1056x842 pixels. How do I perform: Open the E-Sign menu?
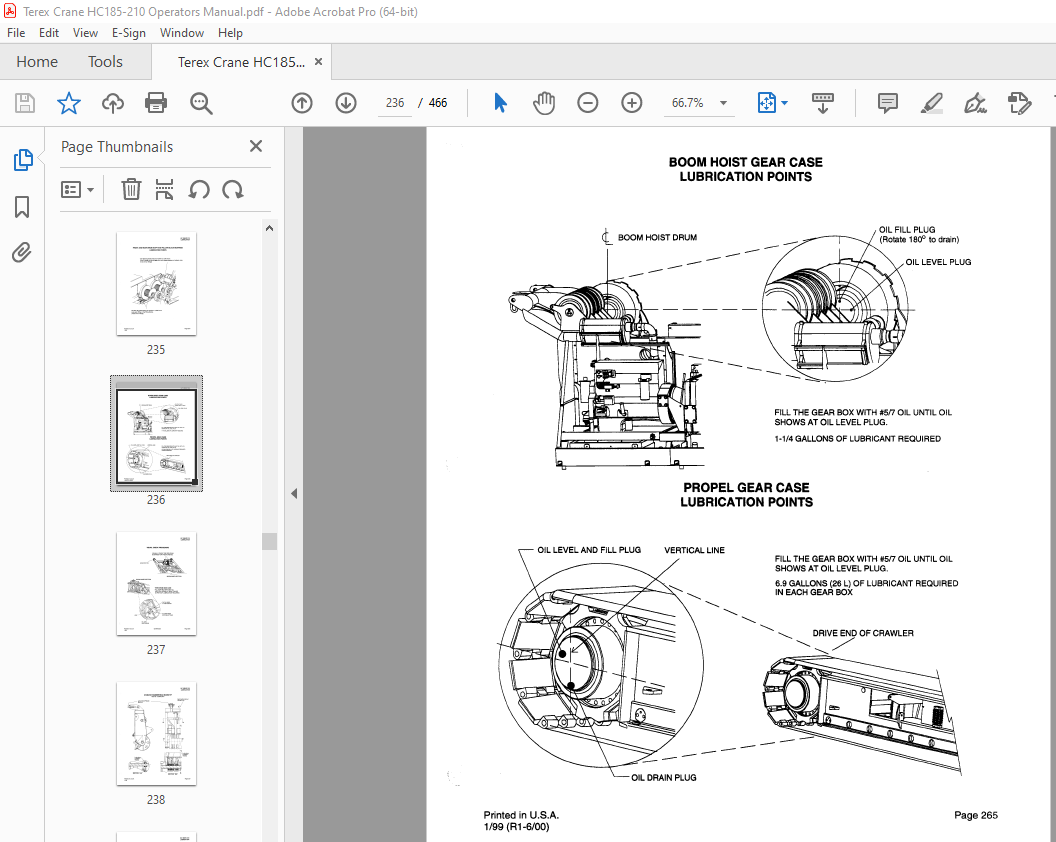click(129, 33)
